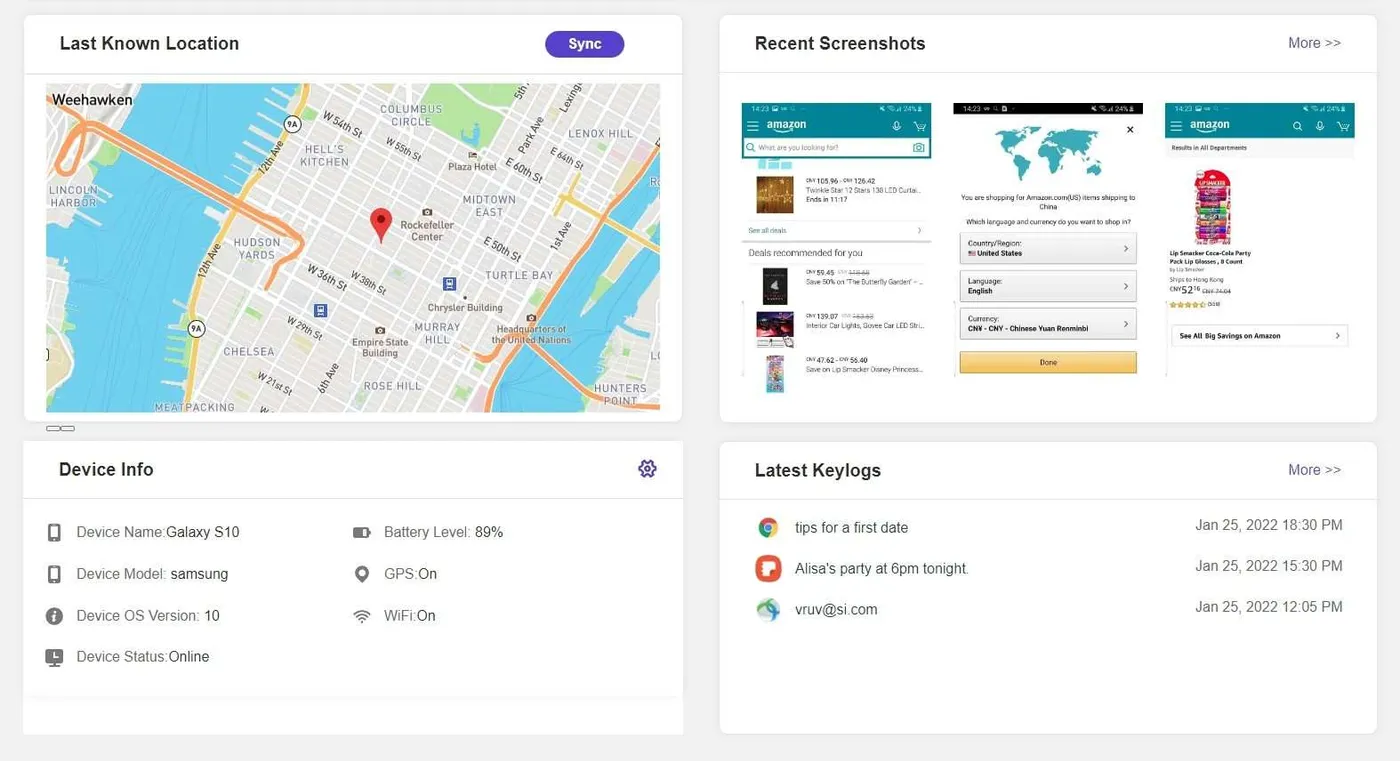Screen dimensions: 1400x761
Task: Click the Device Name phone icon
Action: (54, 533)
